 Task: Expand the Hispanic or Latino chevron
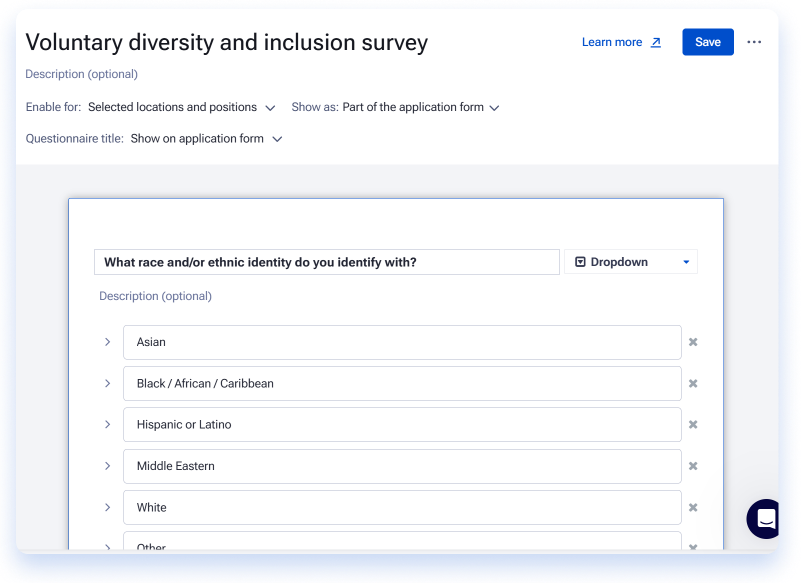point(107,425)
